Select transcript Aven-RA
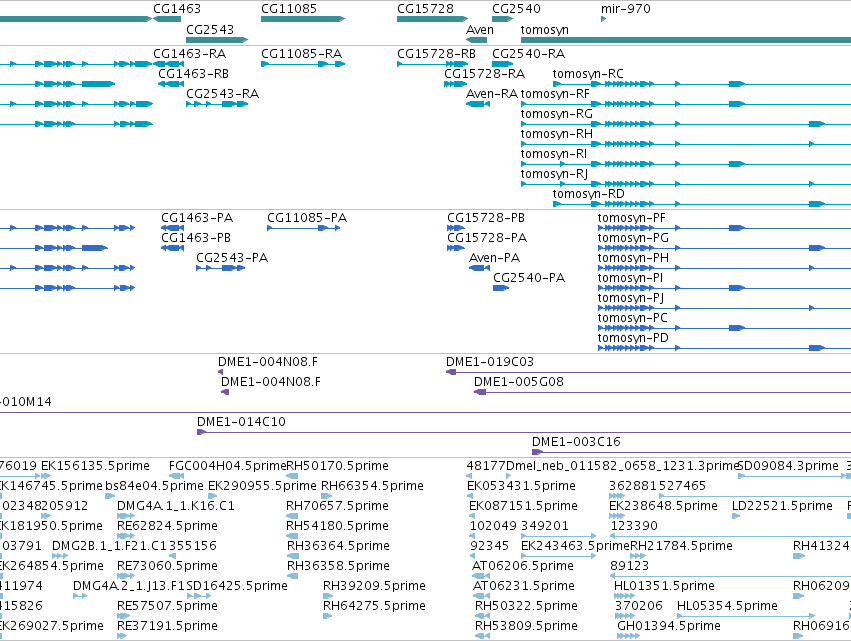The width and height of the screenshot is (851, 641). (492, 94)
